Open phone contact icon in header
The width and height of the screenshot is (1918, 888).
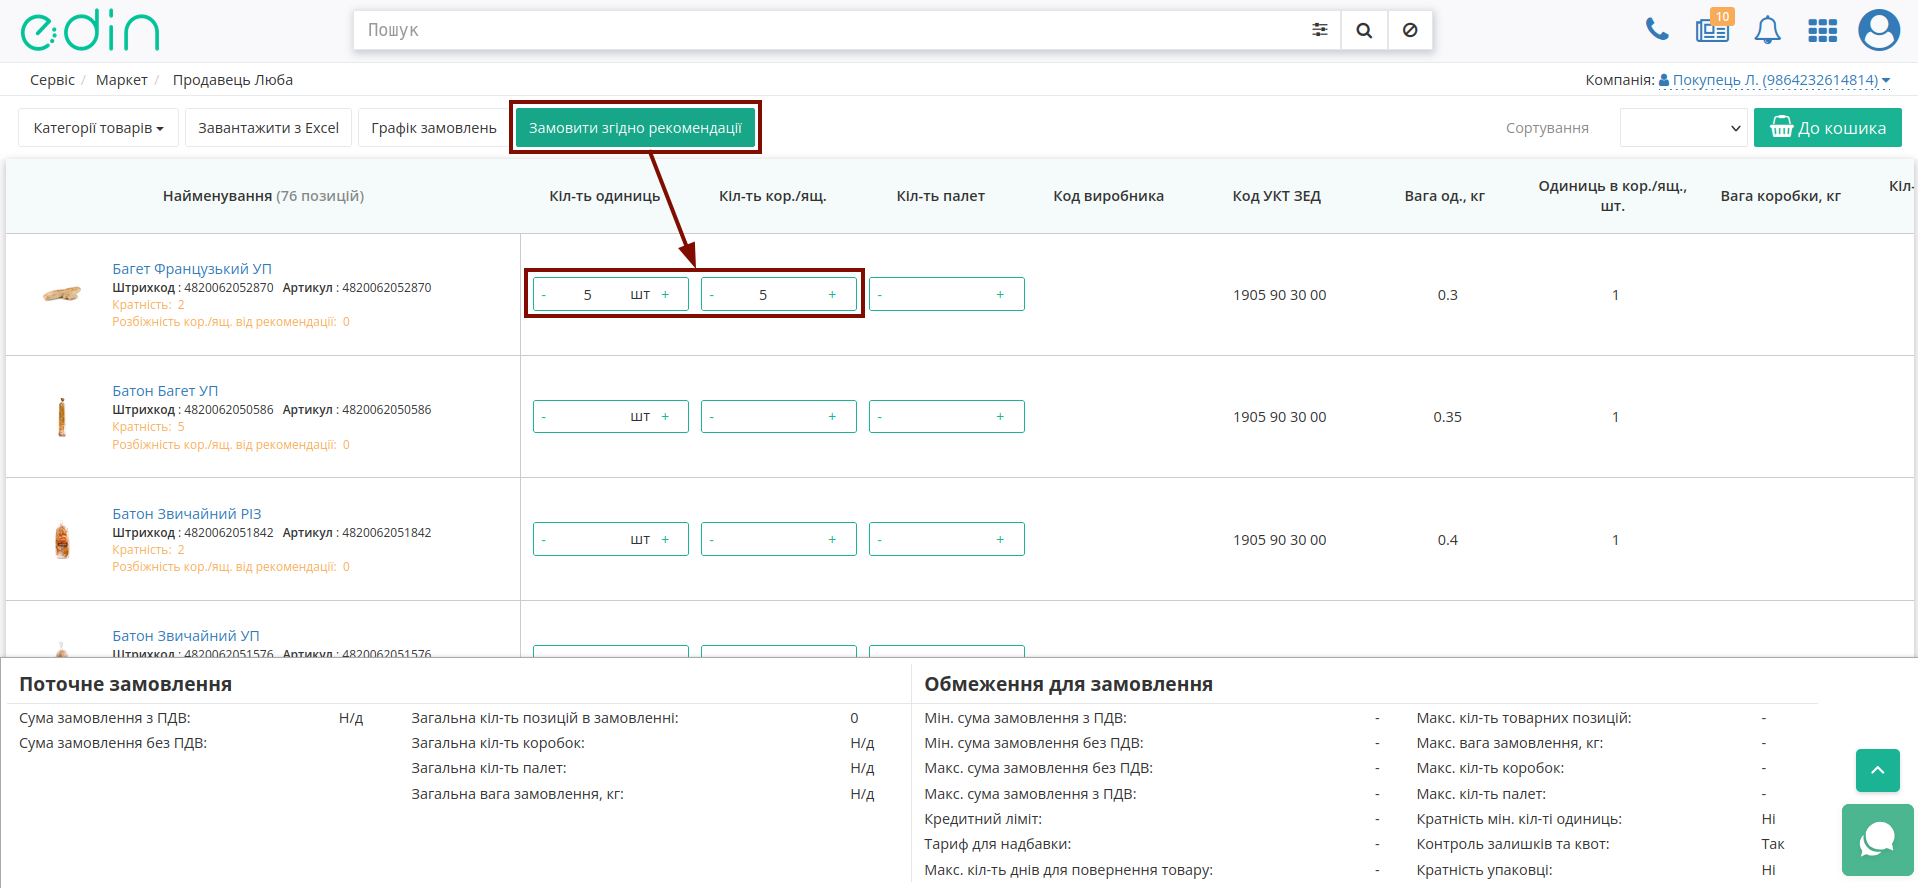click(x=1657, y=29)
